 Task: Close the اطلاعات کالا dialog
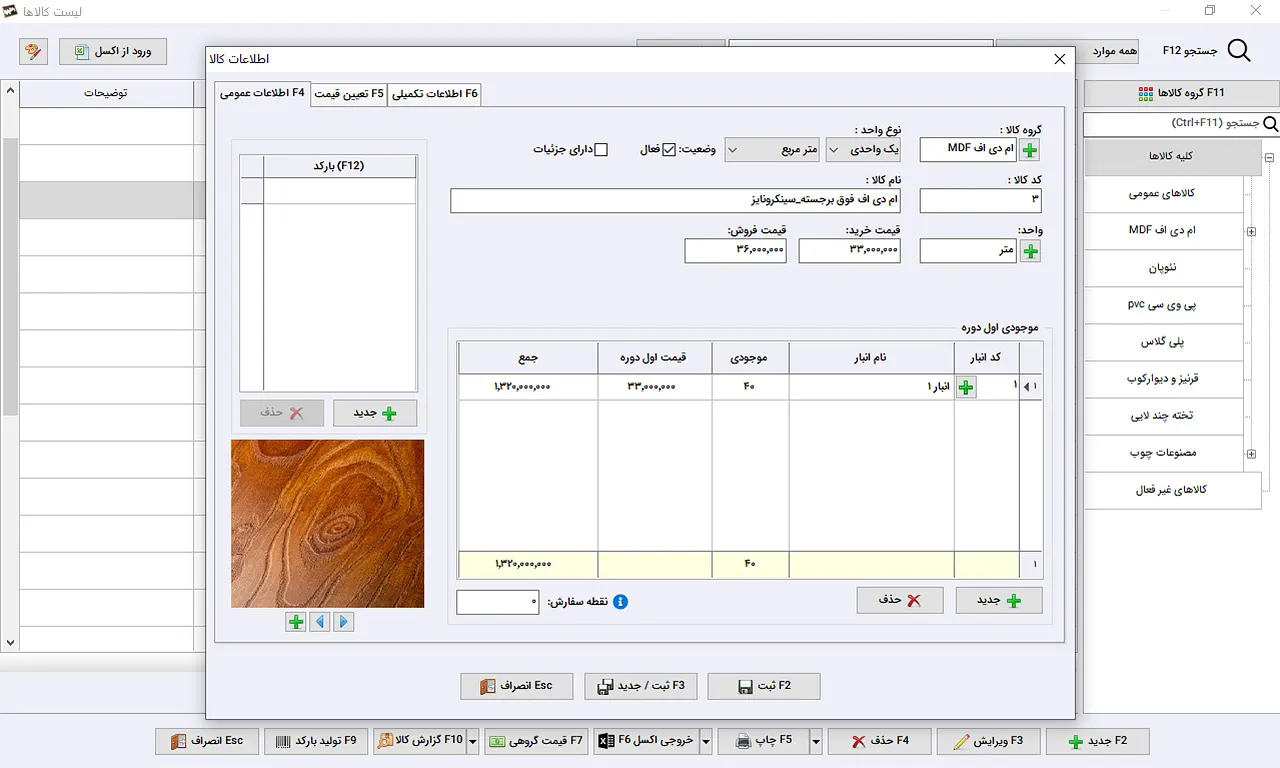(x=1060, y=60)
